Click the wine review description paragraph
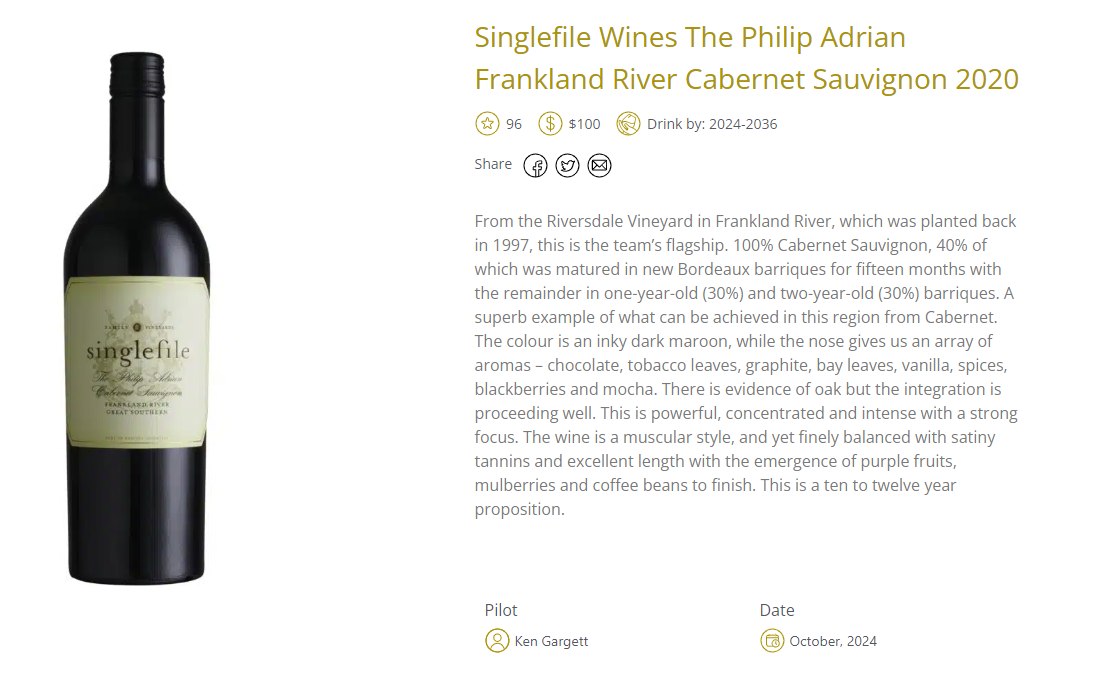The width and height of the screenshot is (1100, 681). point(746,365)
